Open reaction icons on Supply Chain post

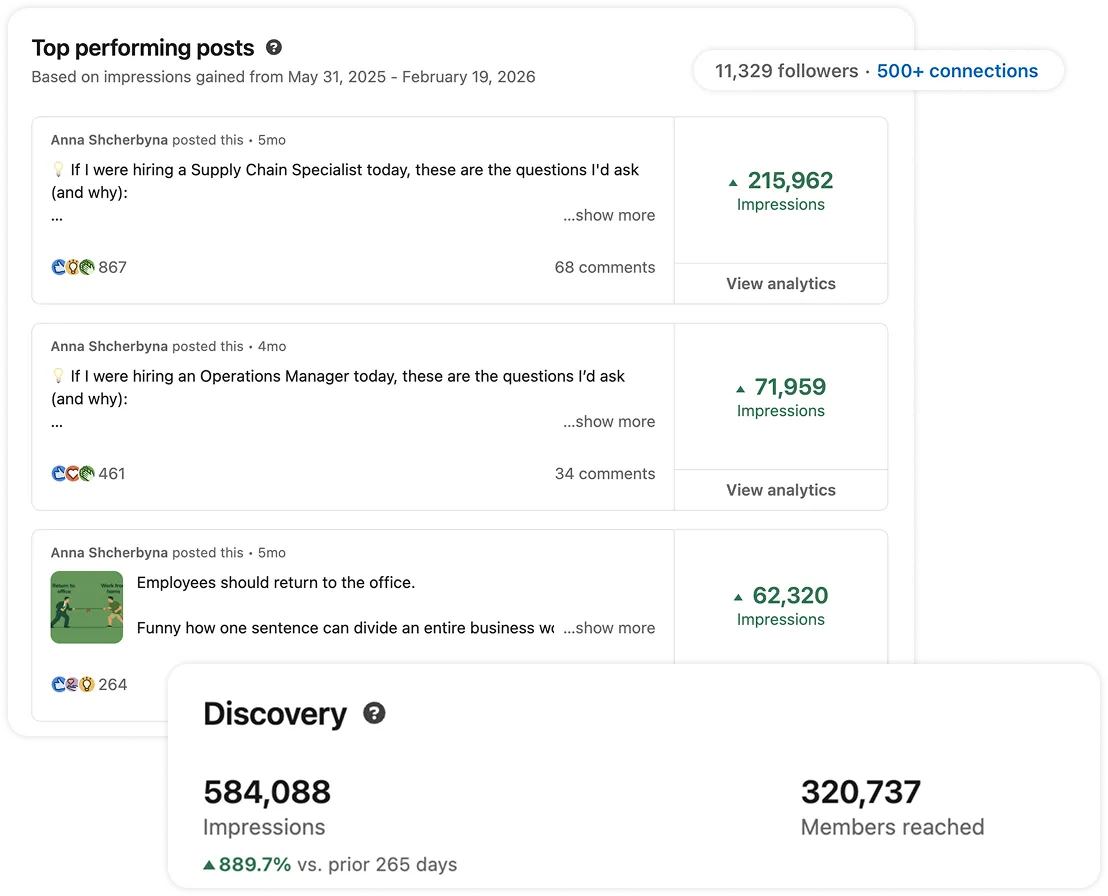click(x=73, y=267)
